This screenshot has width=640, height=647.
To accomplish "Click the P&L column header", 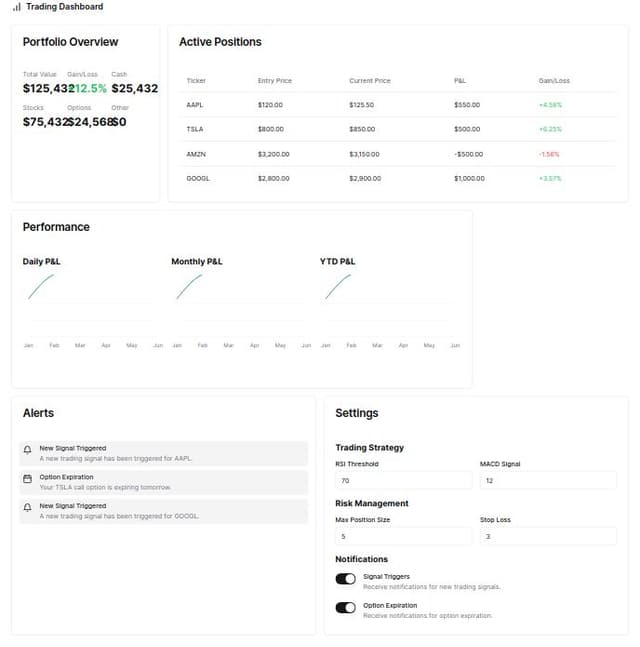I will point(460,80).
